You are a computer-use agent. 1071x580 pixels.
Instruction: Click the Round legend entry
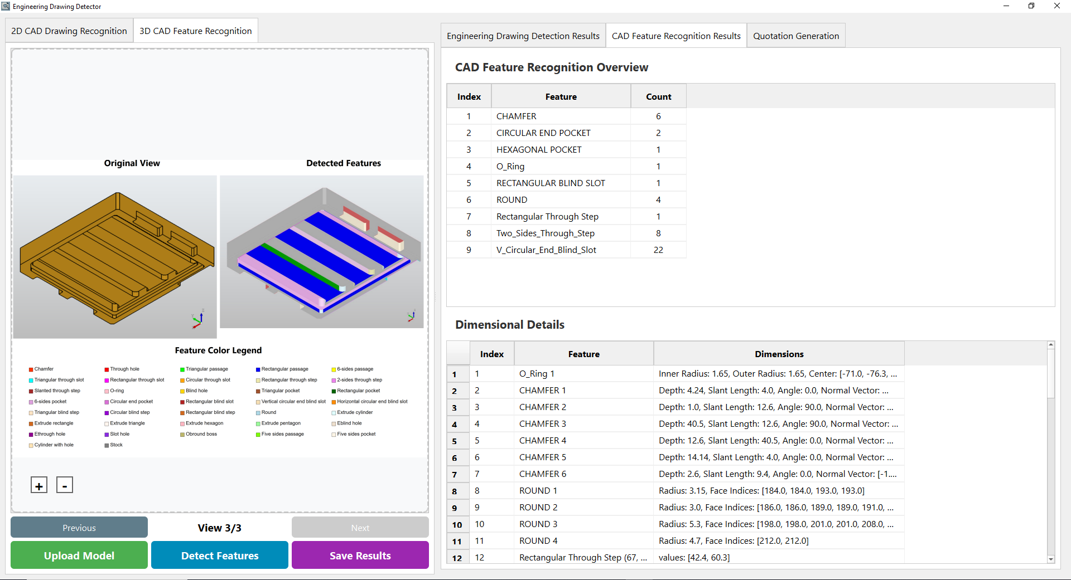[x=266, y=413]
